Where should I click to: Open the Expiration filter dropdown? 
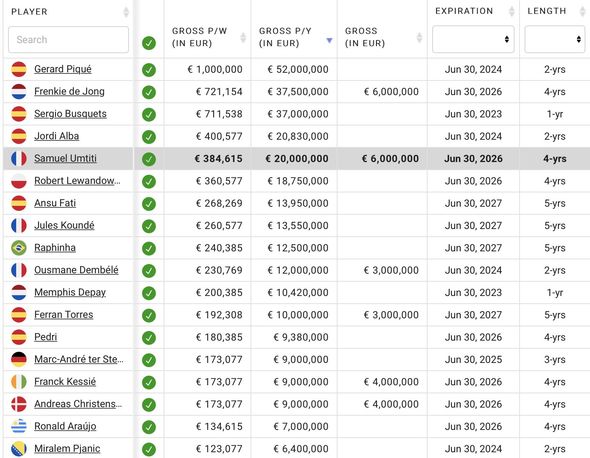(473, 39)
